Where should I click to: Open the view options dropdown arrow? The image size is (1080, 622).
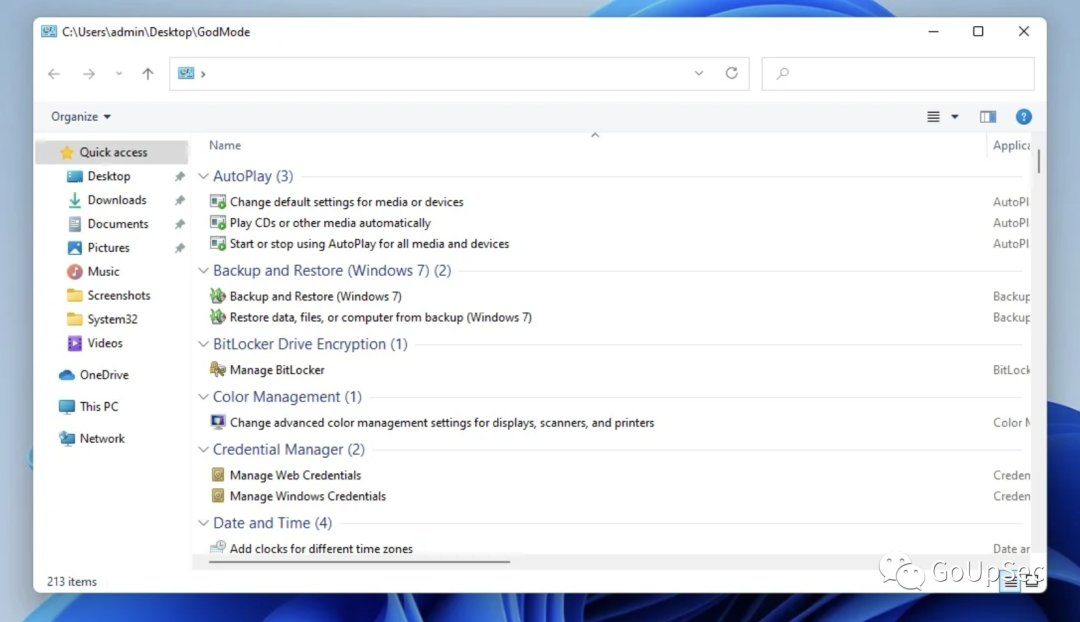[955, 116]
